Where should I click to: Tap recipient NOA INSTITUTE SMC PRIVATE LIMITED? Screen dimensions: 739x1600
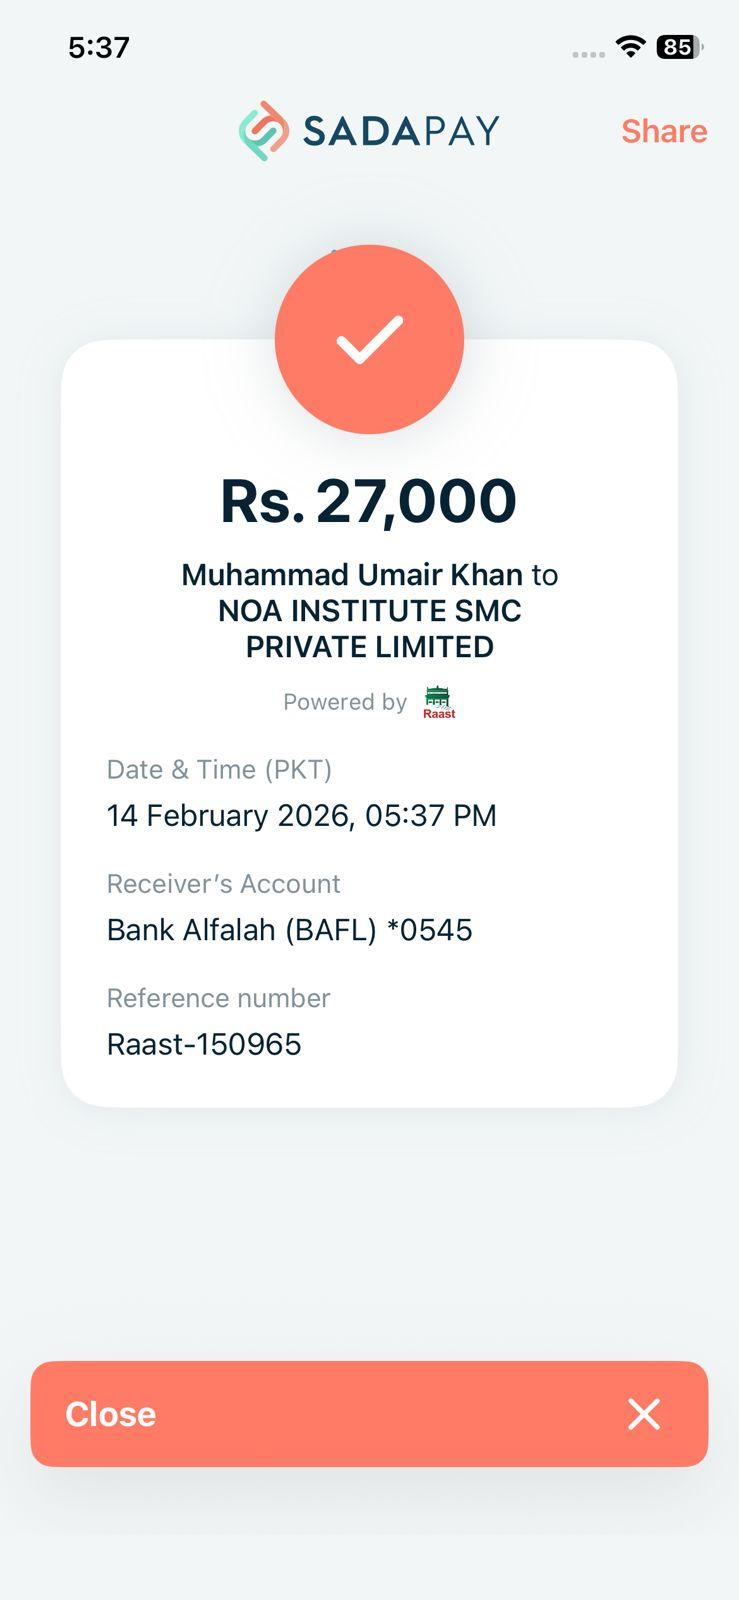369,629
